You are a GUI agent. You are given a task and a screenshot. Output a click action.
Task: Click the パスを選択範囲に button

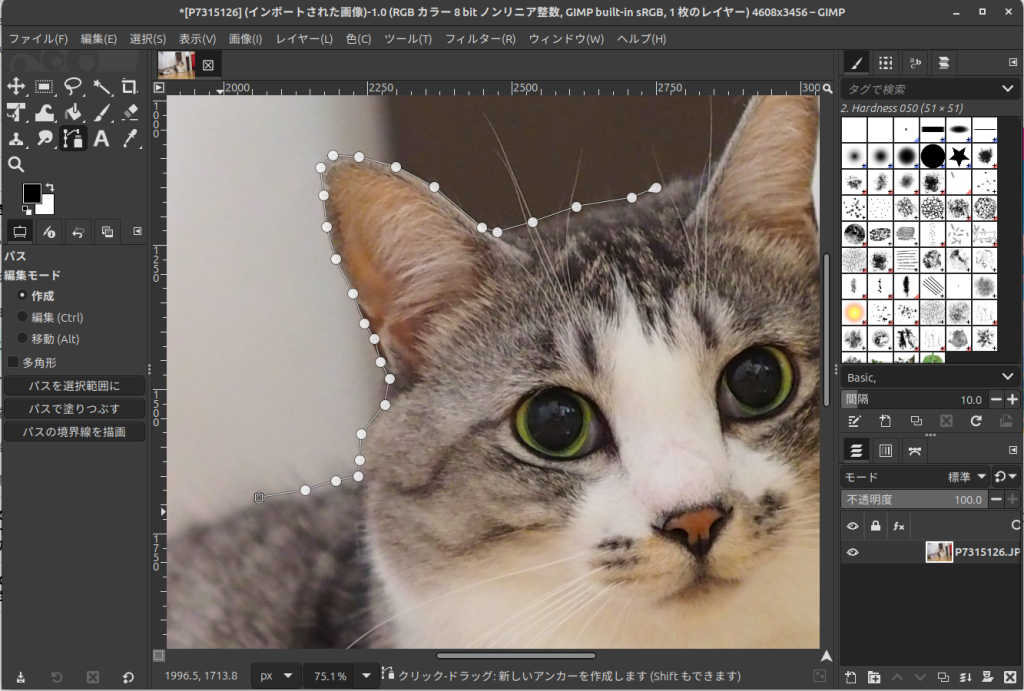point(74,386)
